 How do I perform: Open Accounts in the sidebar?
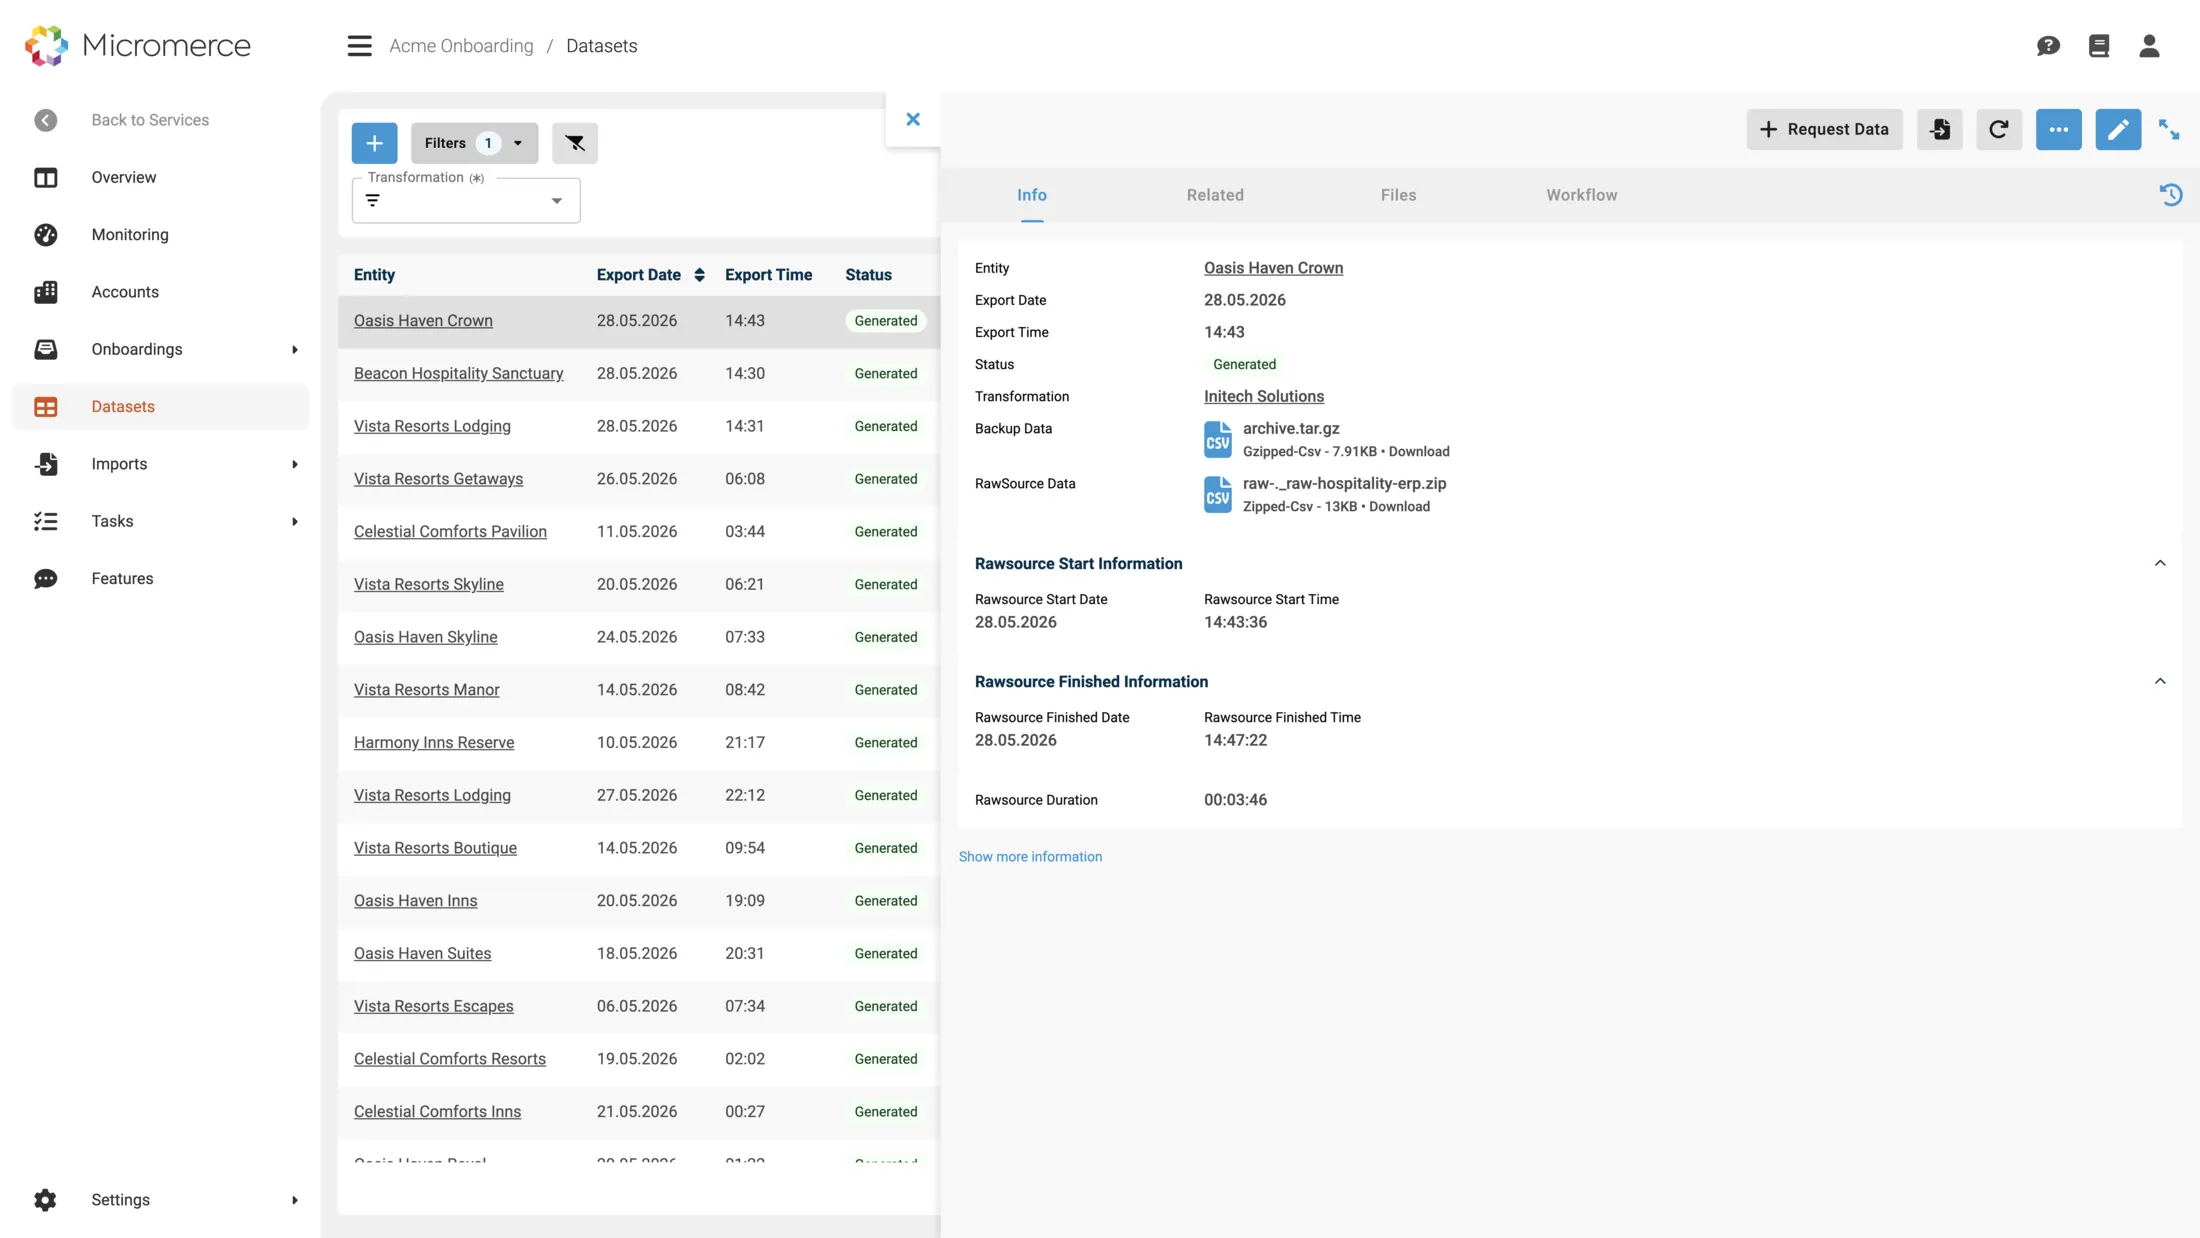pos(160,292)
